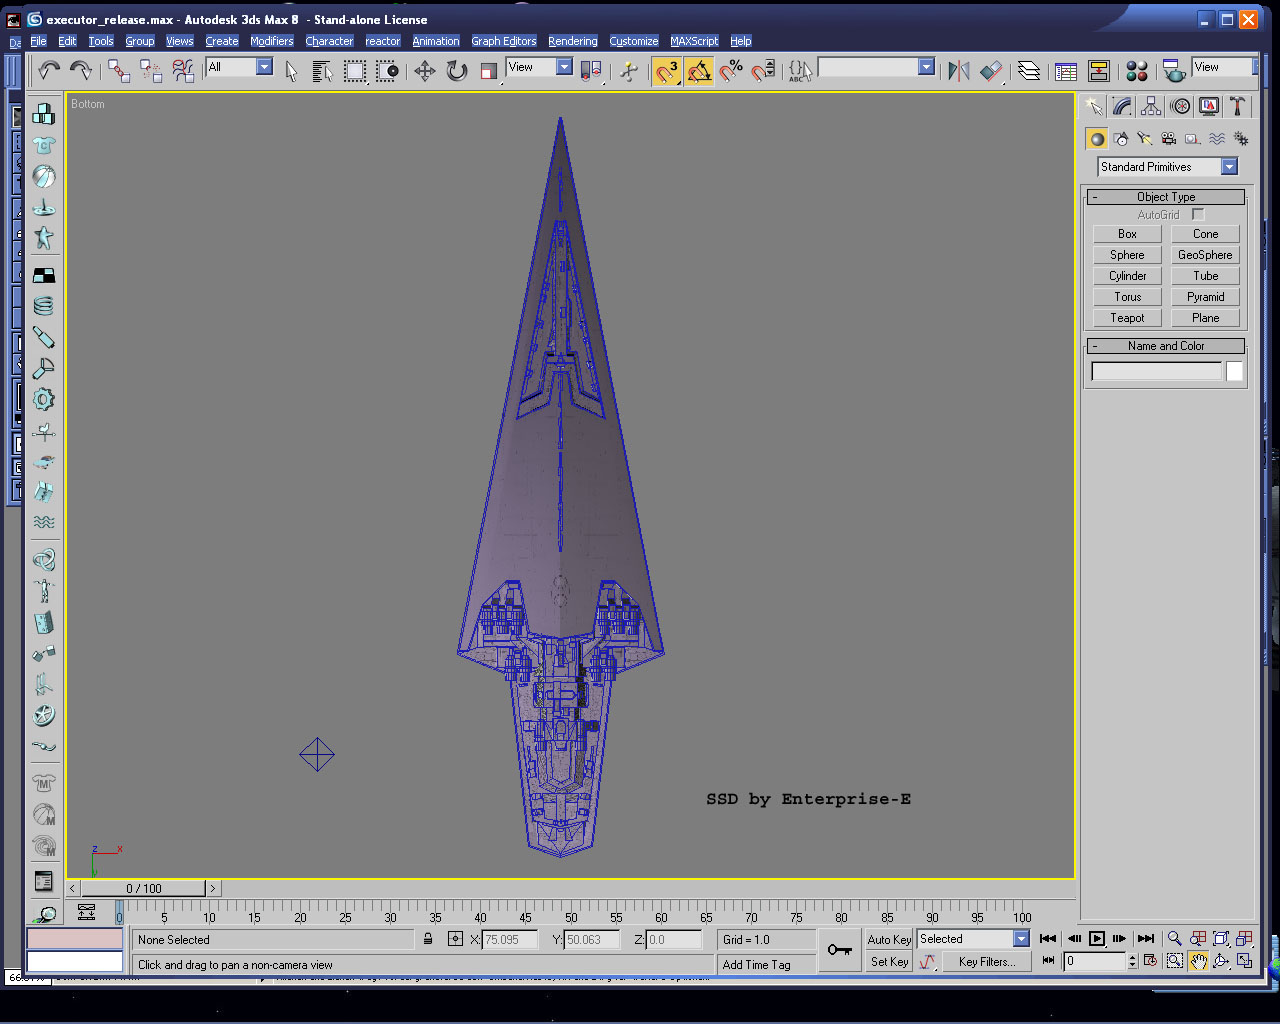The width and height of the screenshot is (1280, 1024).
Task: Toggle the 3D Snaps button
Action: coord(667,70)
